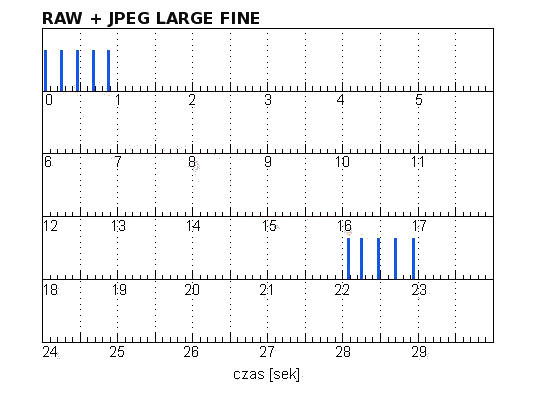Click the axis number 26
Screen dimensions: 538x398
[191, 352]
